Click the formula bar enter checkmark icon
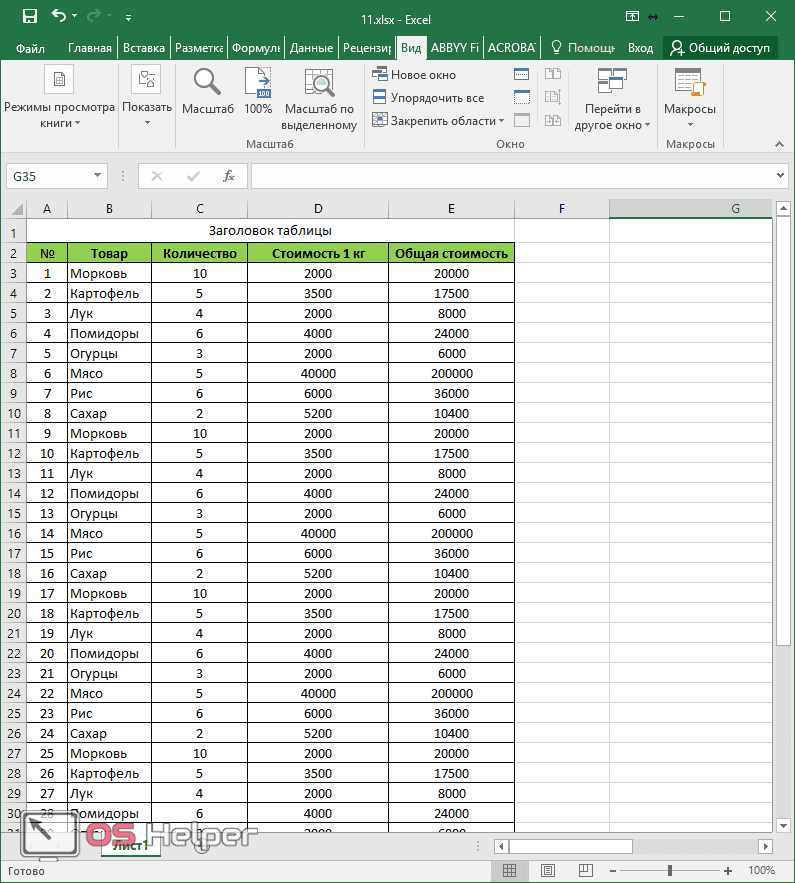 coord(193,176)
